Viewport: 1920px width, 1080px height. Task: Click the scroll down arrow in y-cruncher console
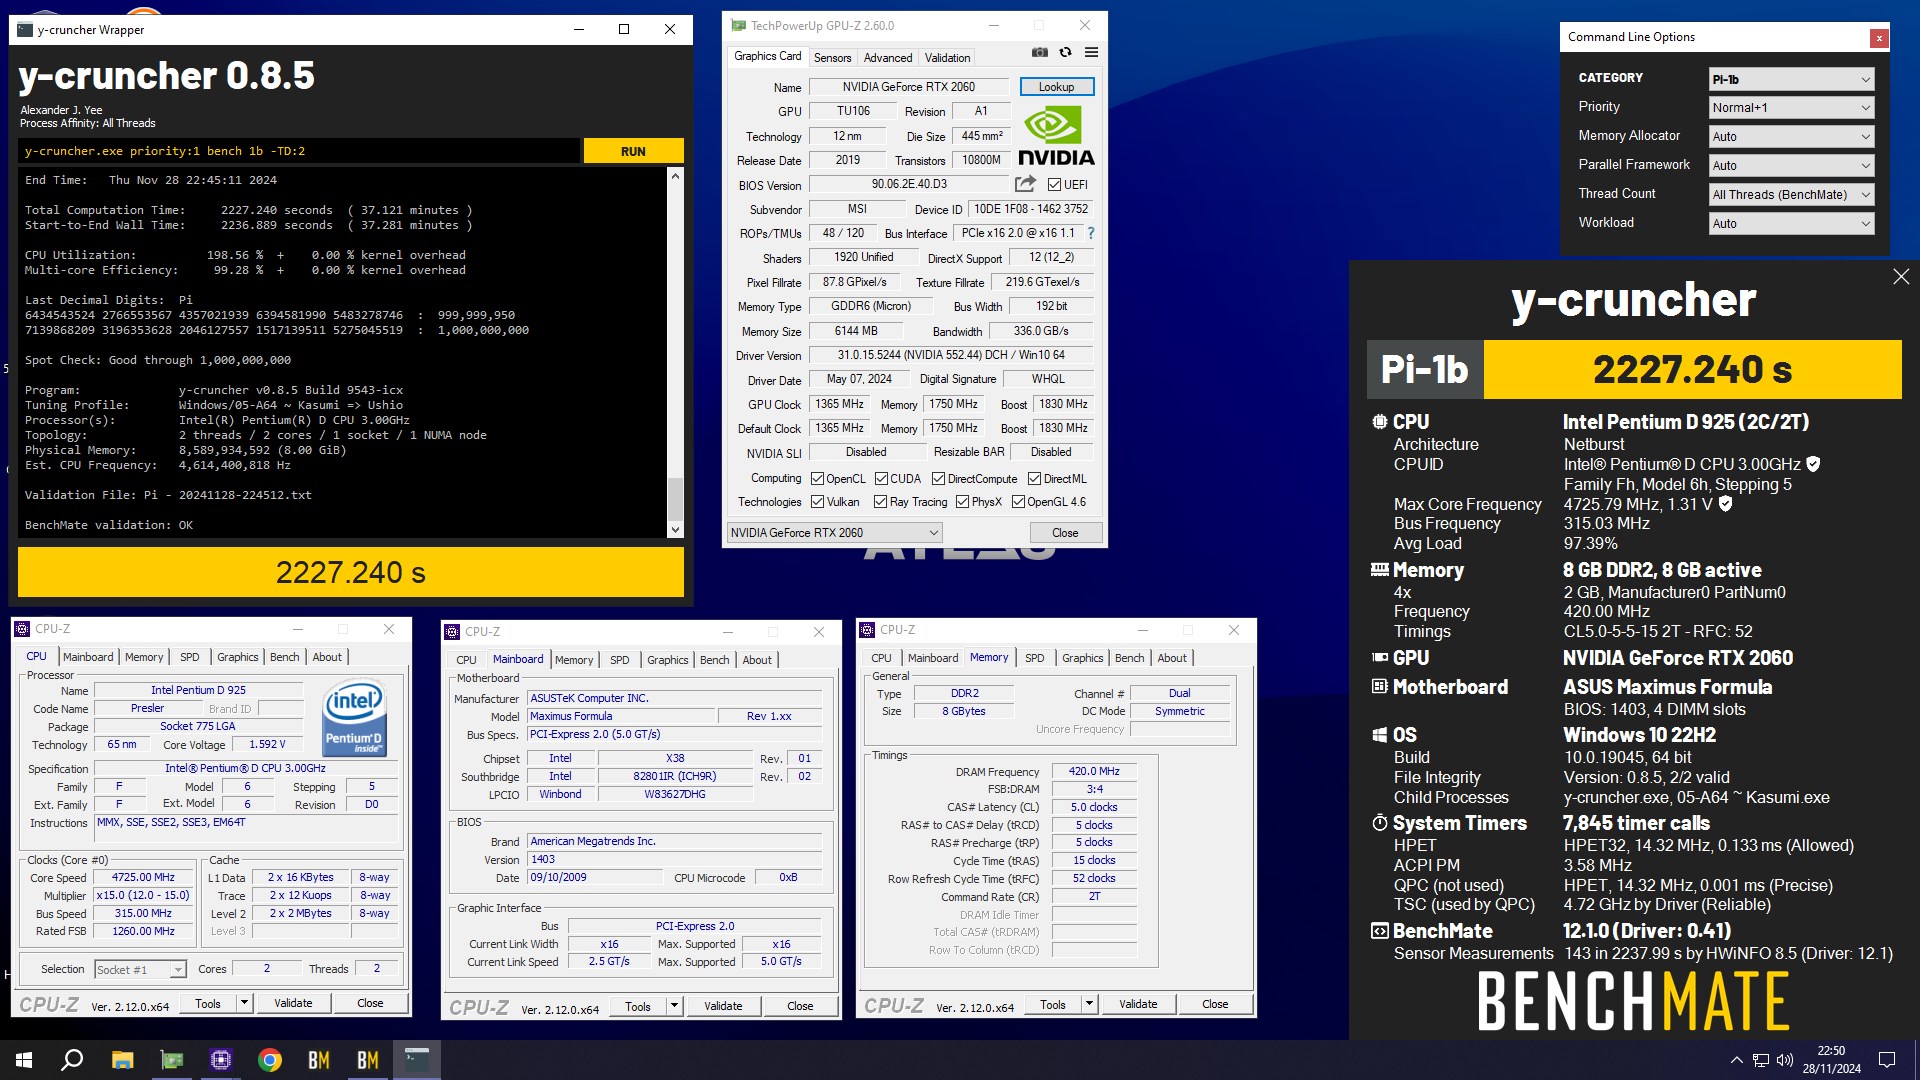tap(675, 530)
